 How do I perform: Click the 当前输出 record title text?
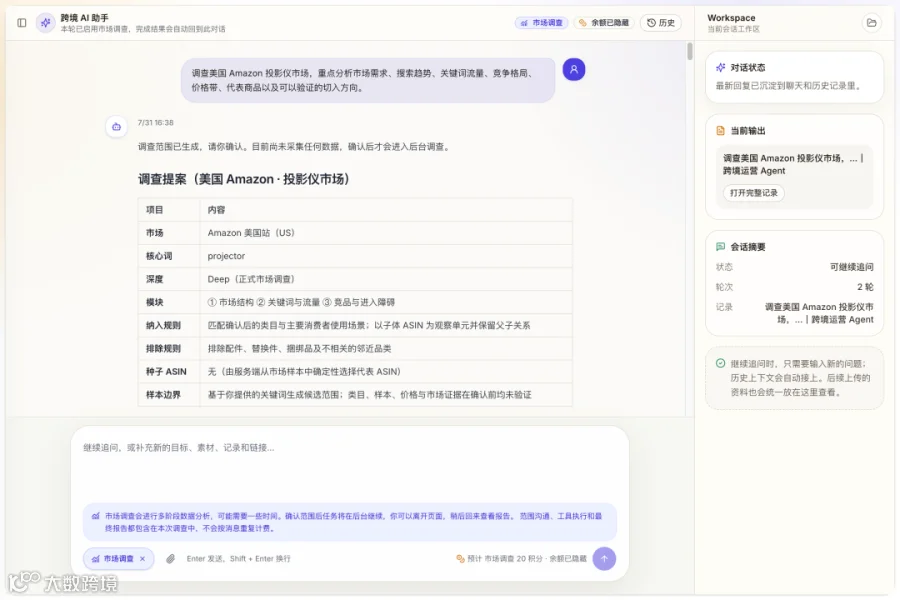(793, 164)
